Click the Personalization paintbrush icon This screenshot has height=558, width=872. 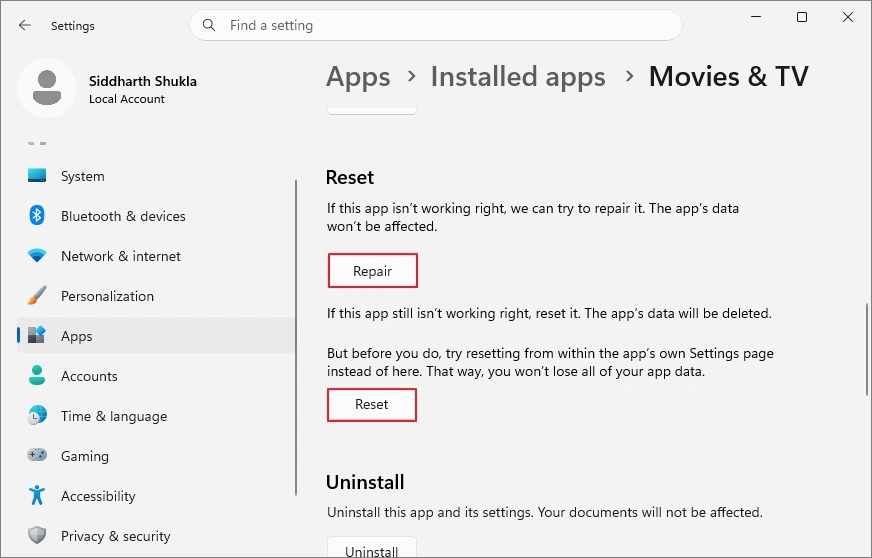[x=37, y=295]
